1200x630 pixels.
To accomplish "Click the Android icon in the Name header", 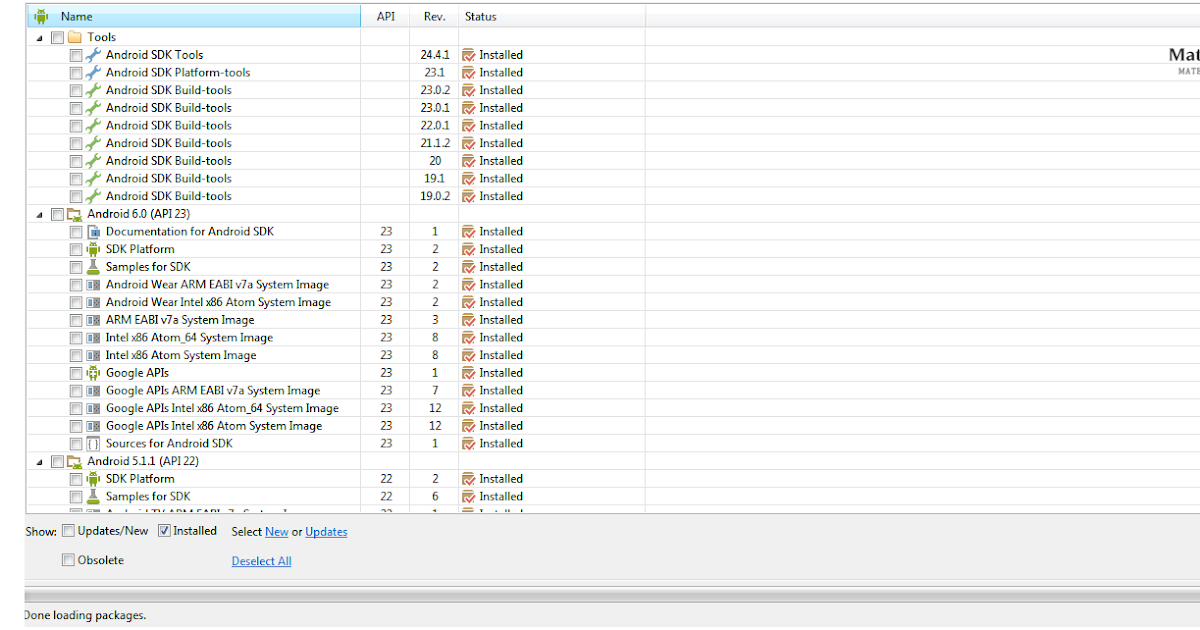I will [41, 16].
